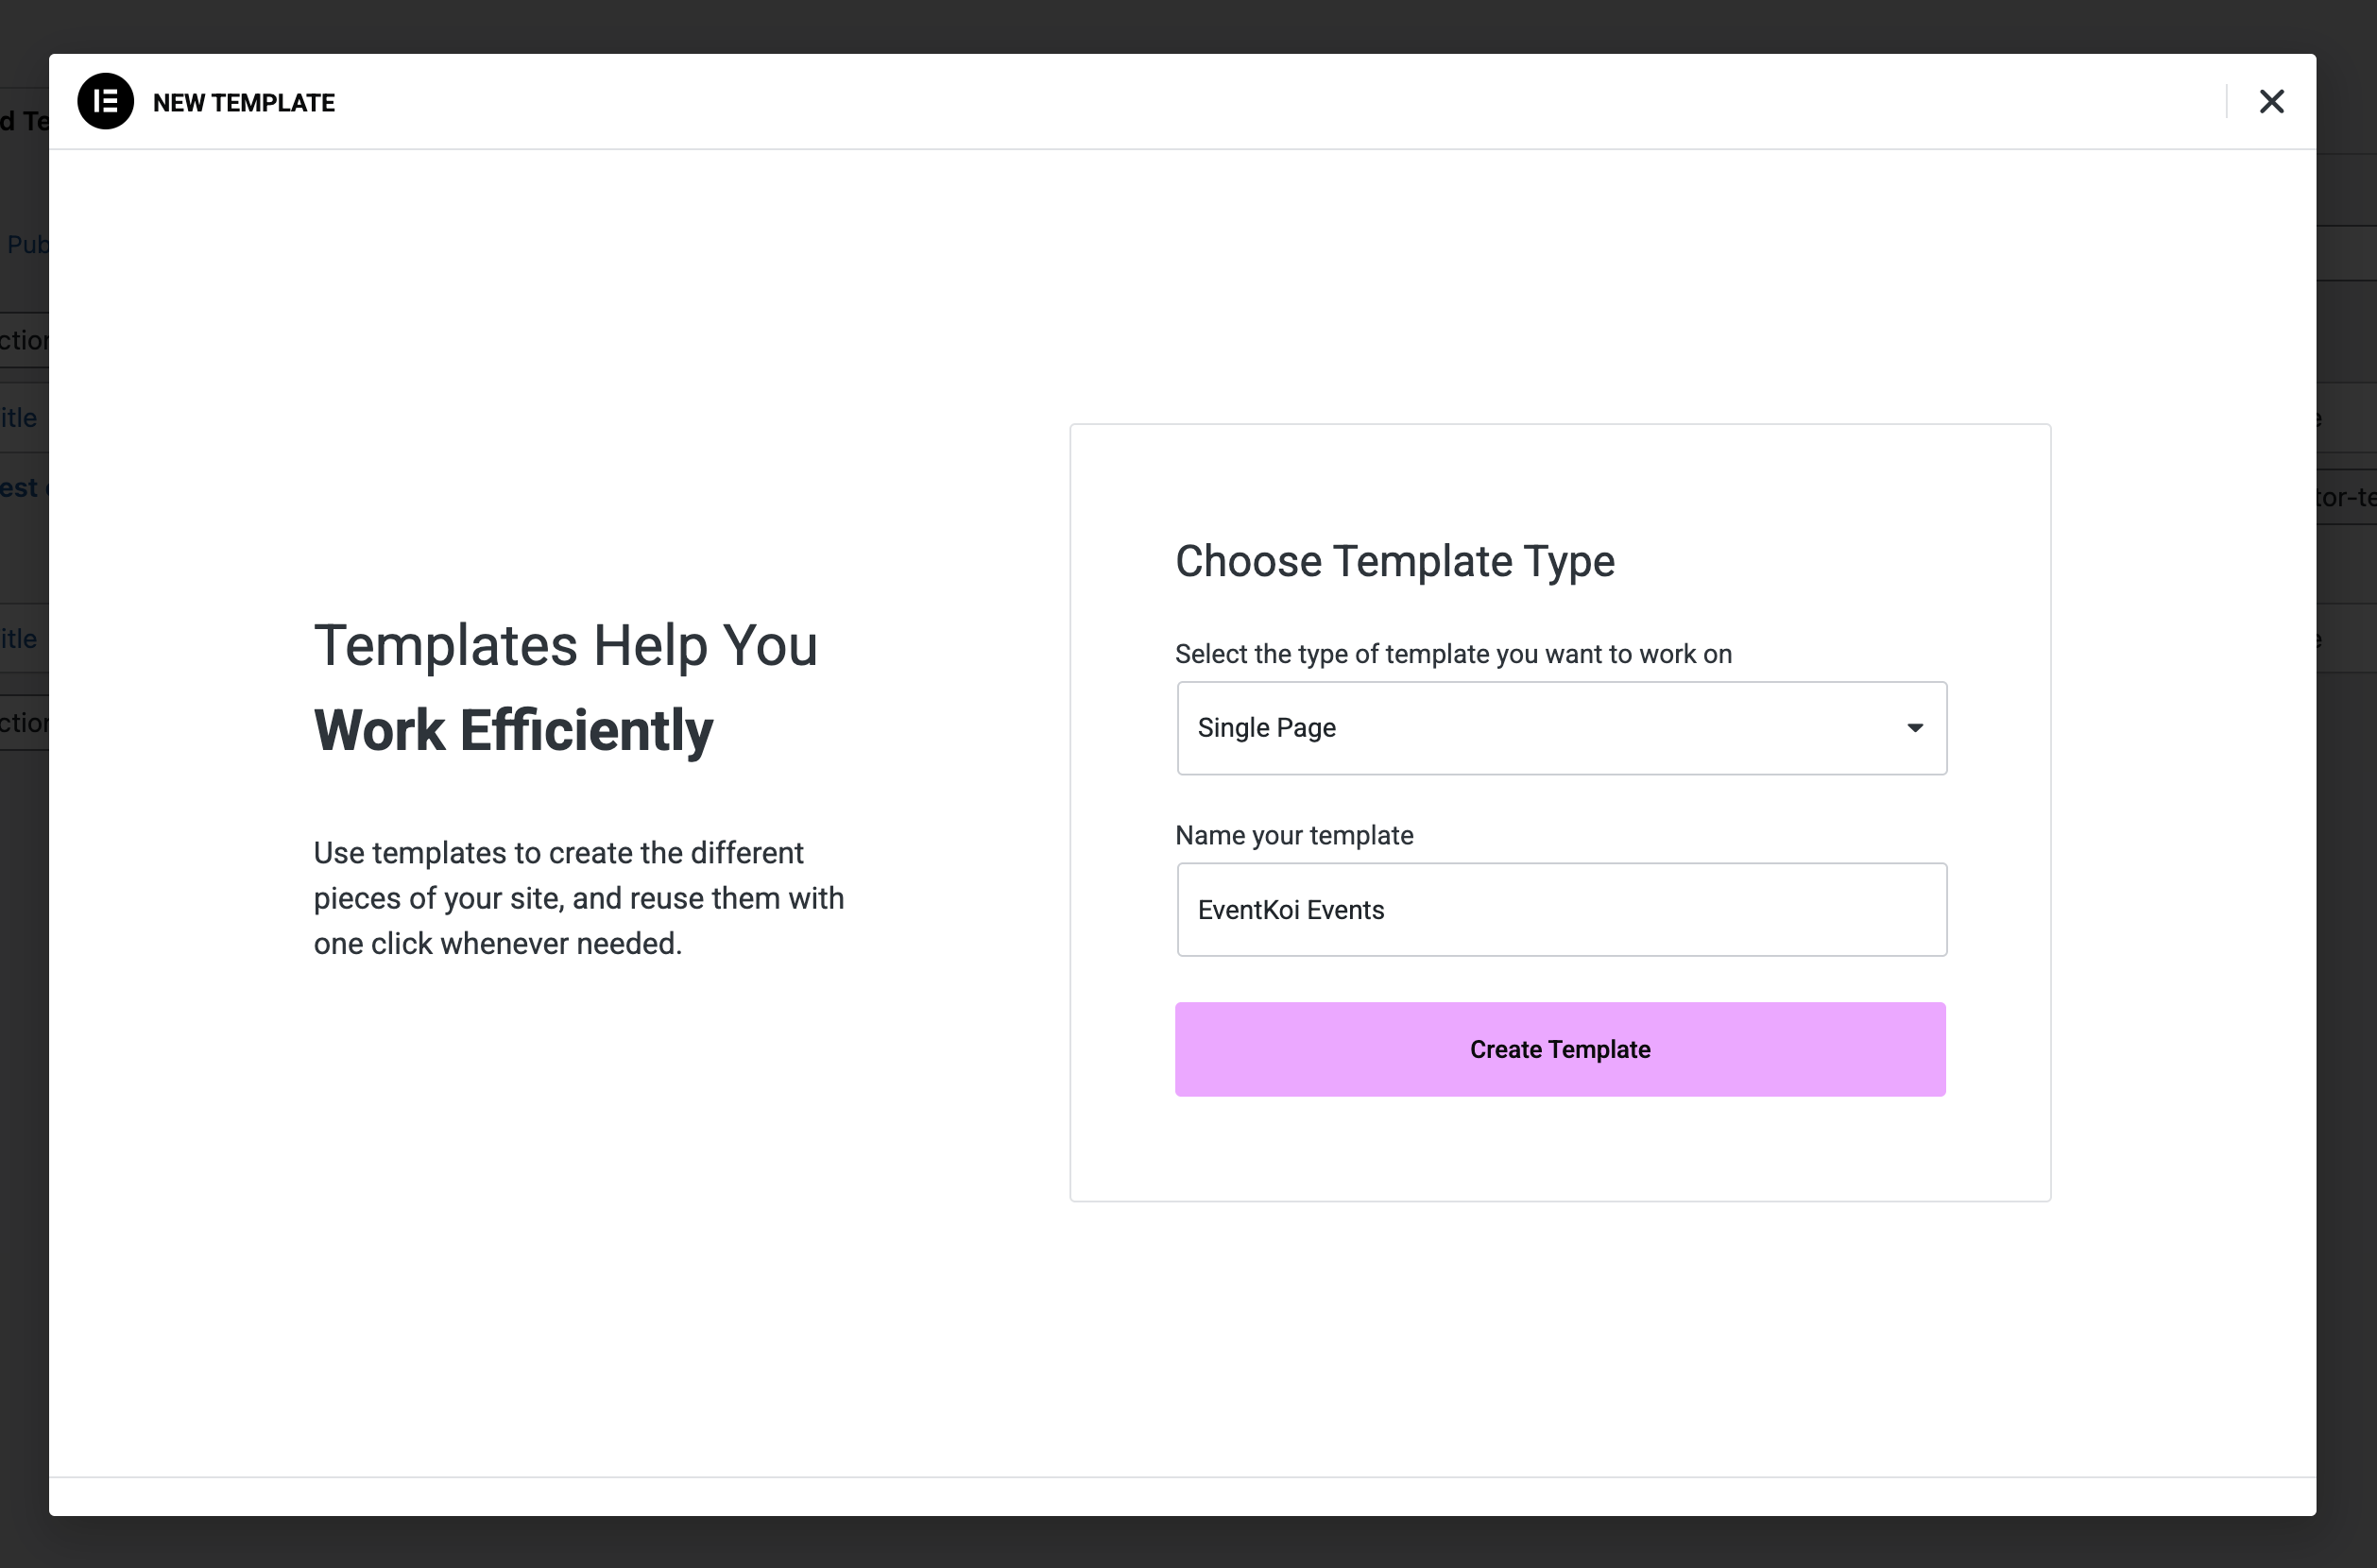Close the New Template dialog

point(2271,101)
